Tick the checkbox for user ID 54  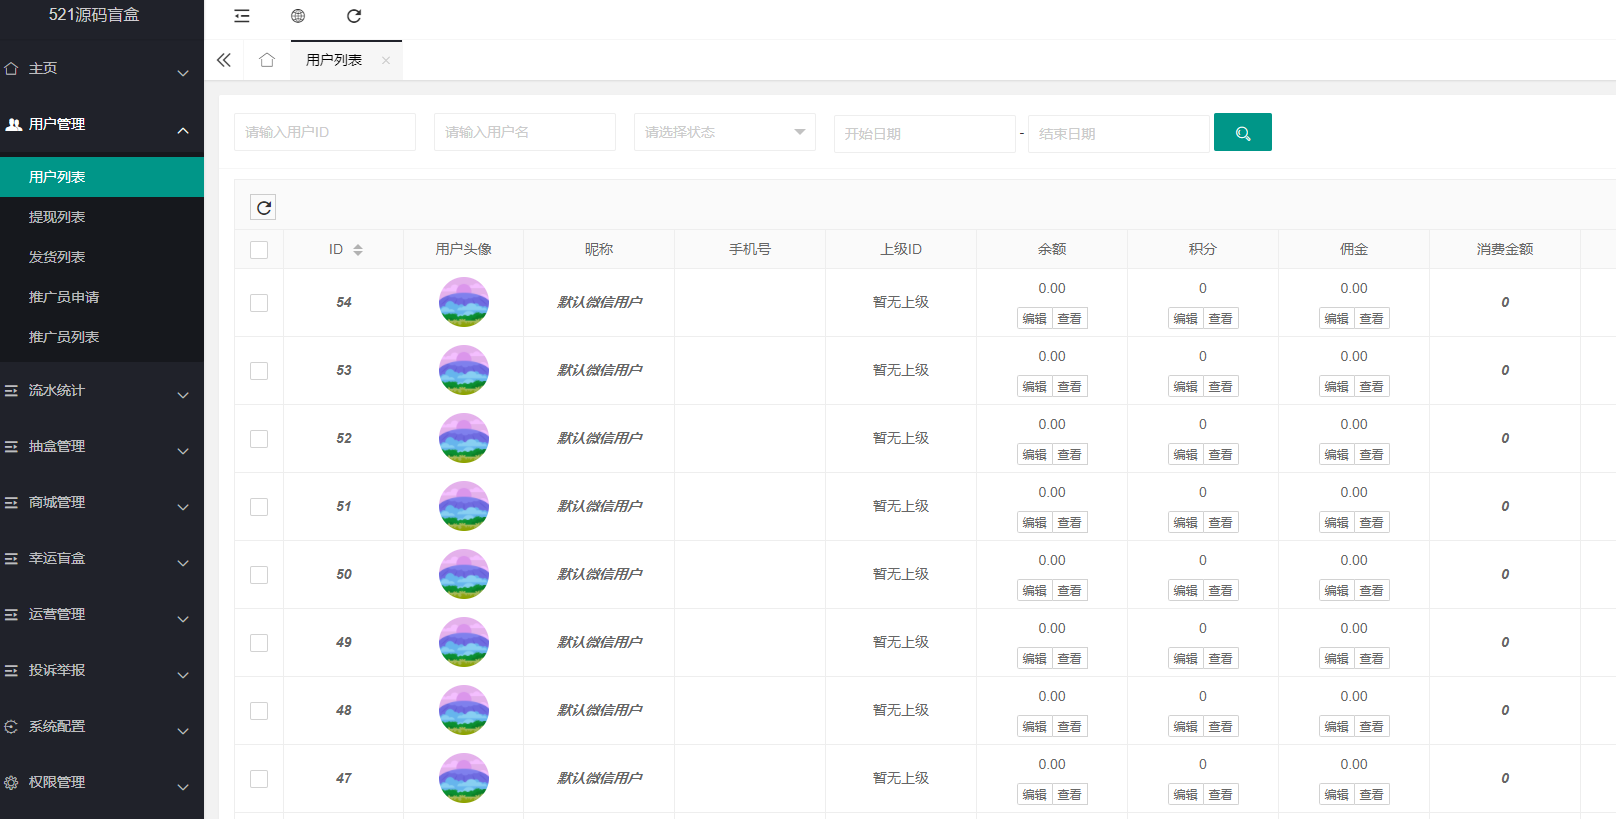pos(259,303)
